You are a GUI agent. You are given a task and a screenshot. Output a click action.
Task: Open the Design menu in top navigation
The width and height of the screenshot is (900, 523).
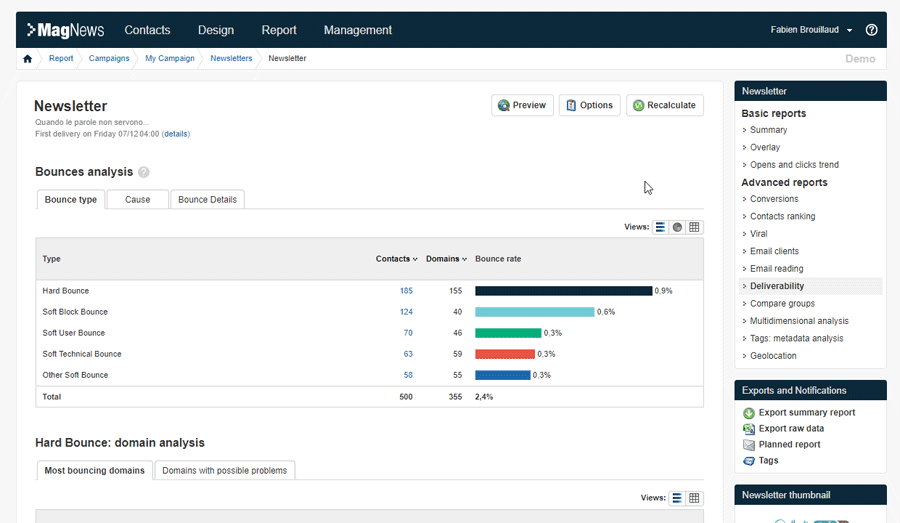(216, 30)
